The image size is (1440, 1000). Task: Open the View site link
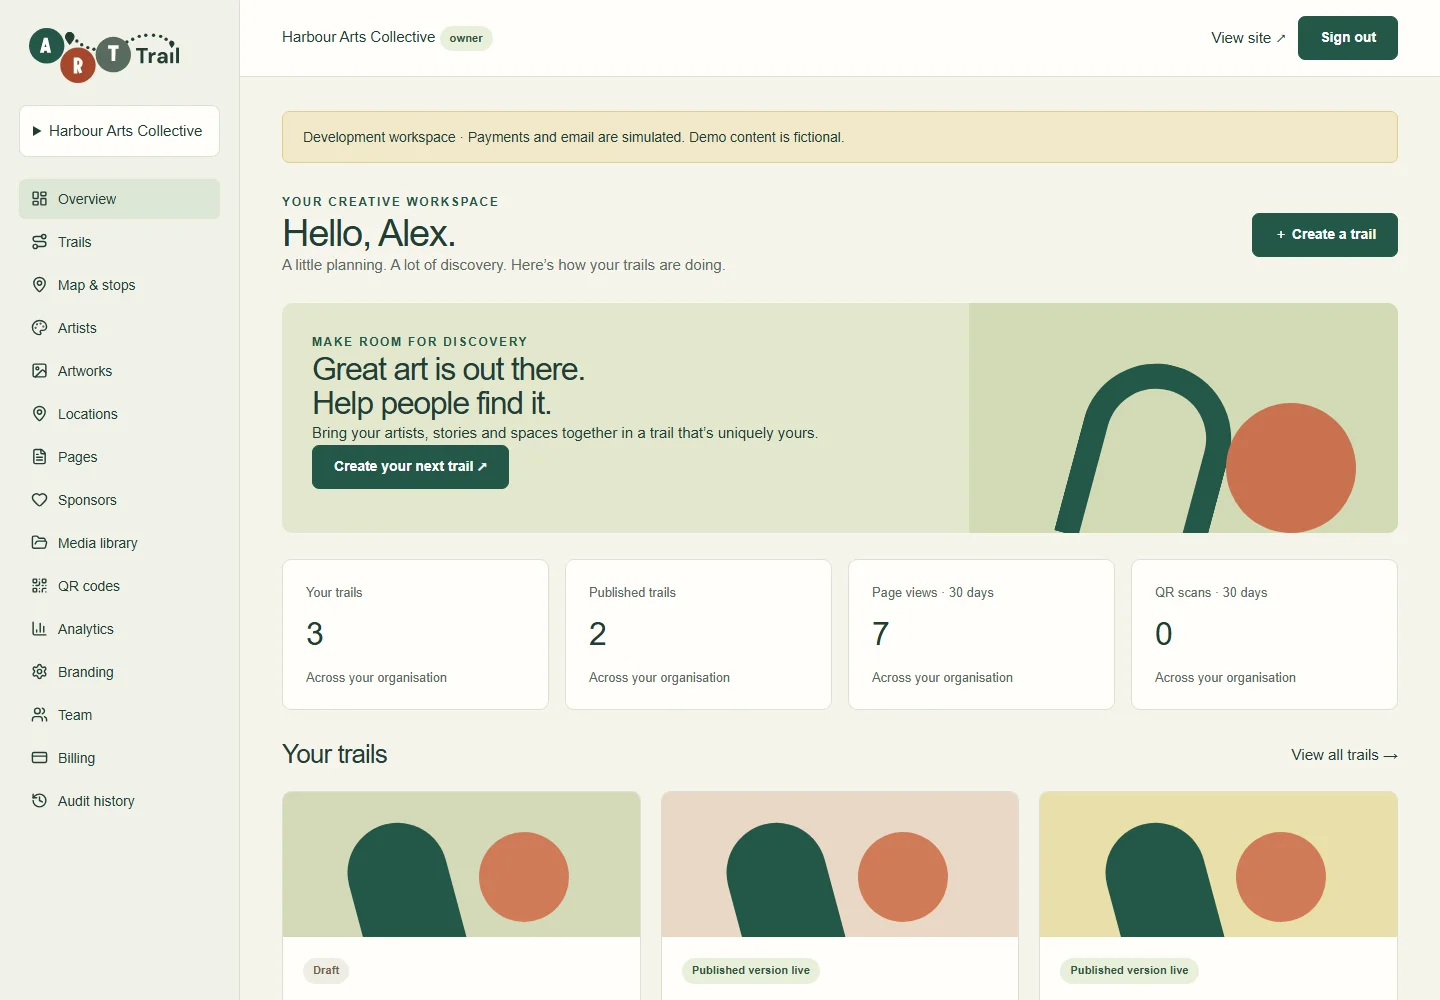click(x=1248, y=38)
